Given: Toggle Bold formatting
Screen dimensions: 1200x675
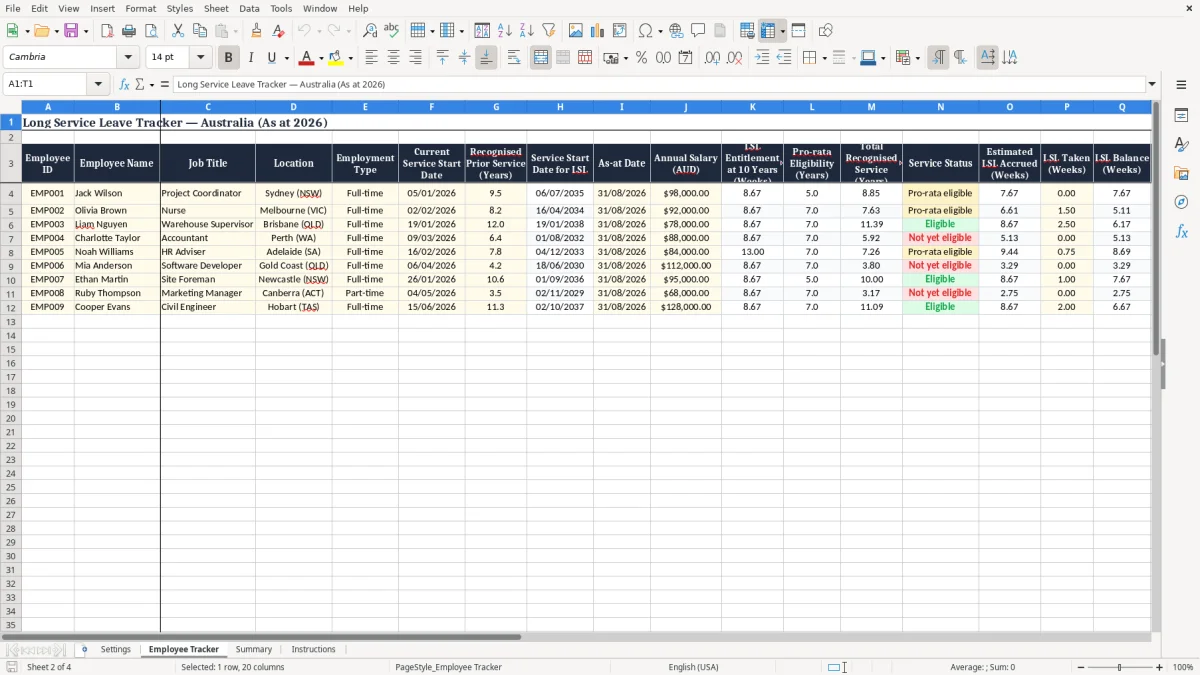Looking at the screenshot, I should pyautogui.click(x=229, y=58).
